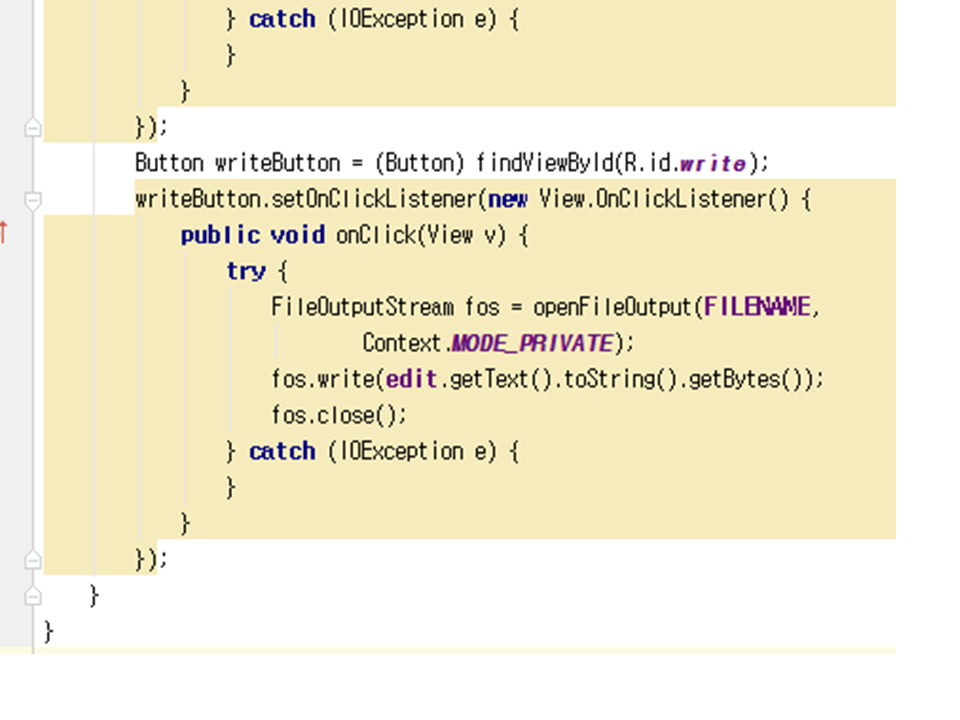This screenshot has width=960, height=720.
Task: Click the View.OnClickListener class name
Action: [652, 199]
